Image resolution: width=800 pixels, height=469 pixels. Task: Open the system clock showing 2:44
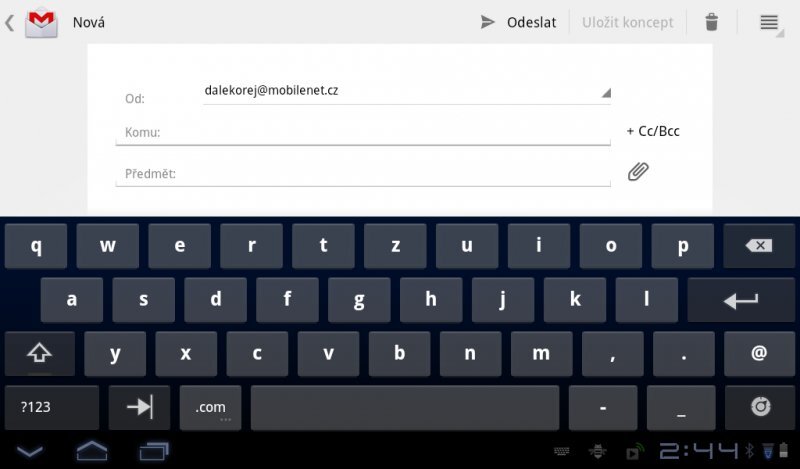pos(698,451)
